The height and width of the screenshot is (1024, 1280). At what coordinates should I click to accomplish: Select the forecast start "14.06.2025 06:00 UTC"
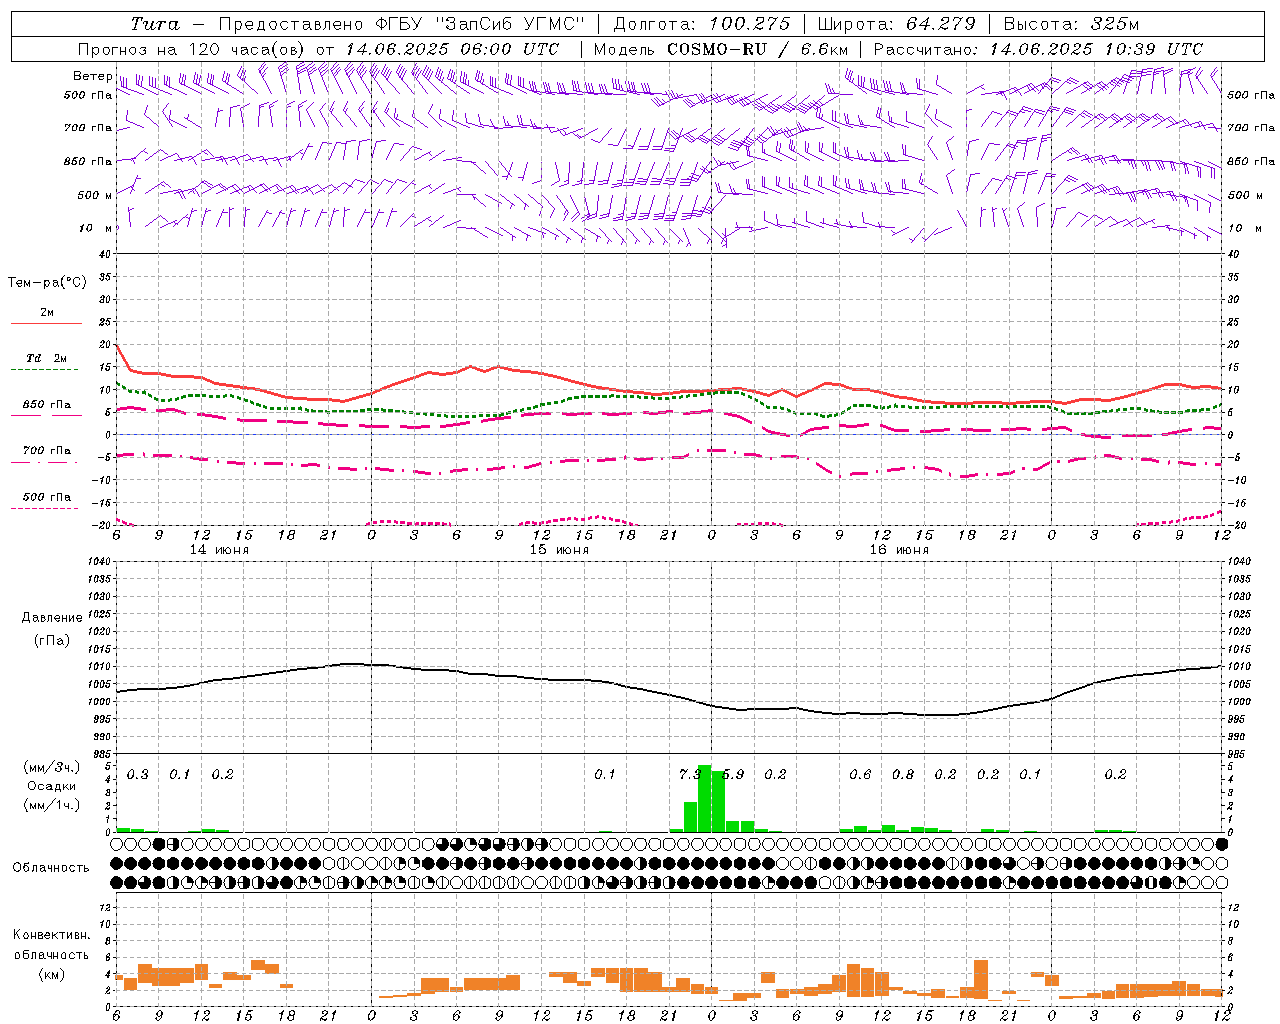coord(453,49)
